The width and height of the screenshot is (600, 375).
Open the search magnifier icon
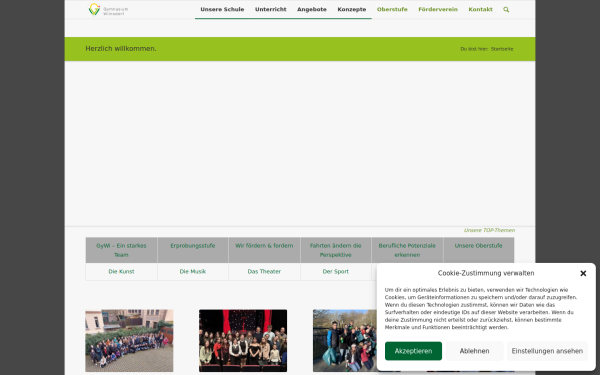(x=506, y=10)
